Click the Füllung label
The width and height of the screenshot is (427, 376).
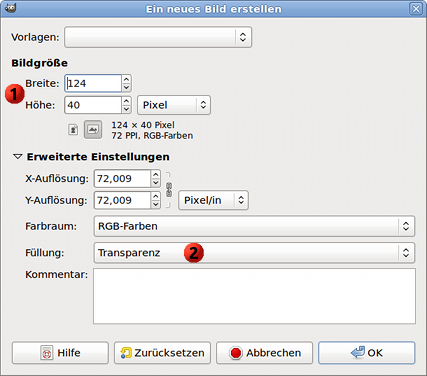[x=45, y=253]
